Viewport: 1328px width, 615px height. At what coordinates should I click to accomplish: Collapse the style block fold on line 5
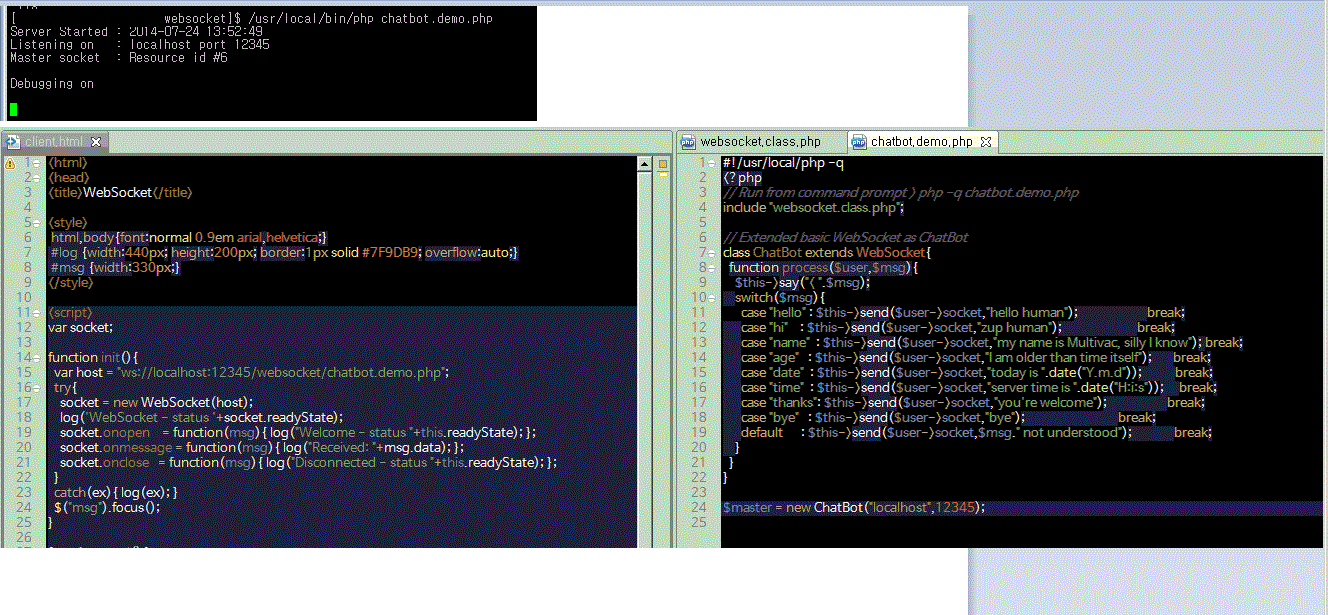click(37, 223)
